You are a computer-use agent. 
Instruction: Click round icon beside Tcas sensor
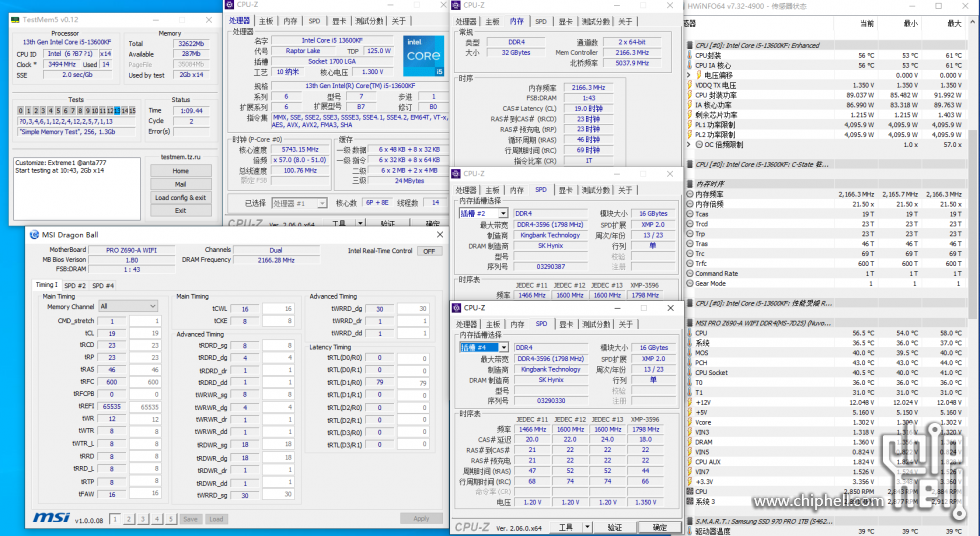click(689, 214)
